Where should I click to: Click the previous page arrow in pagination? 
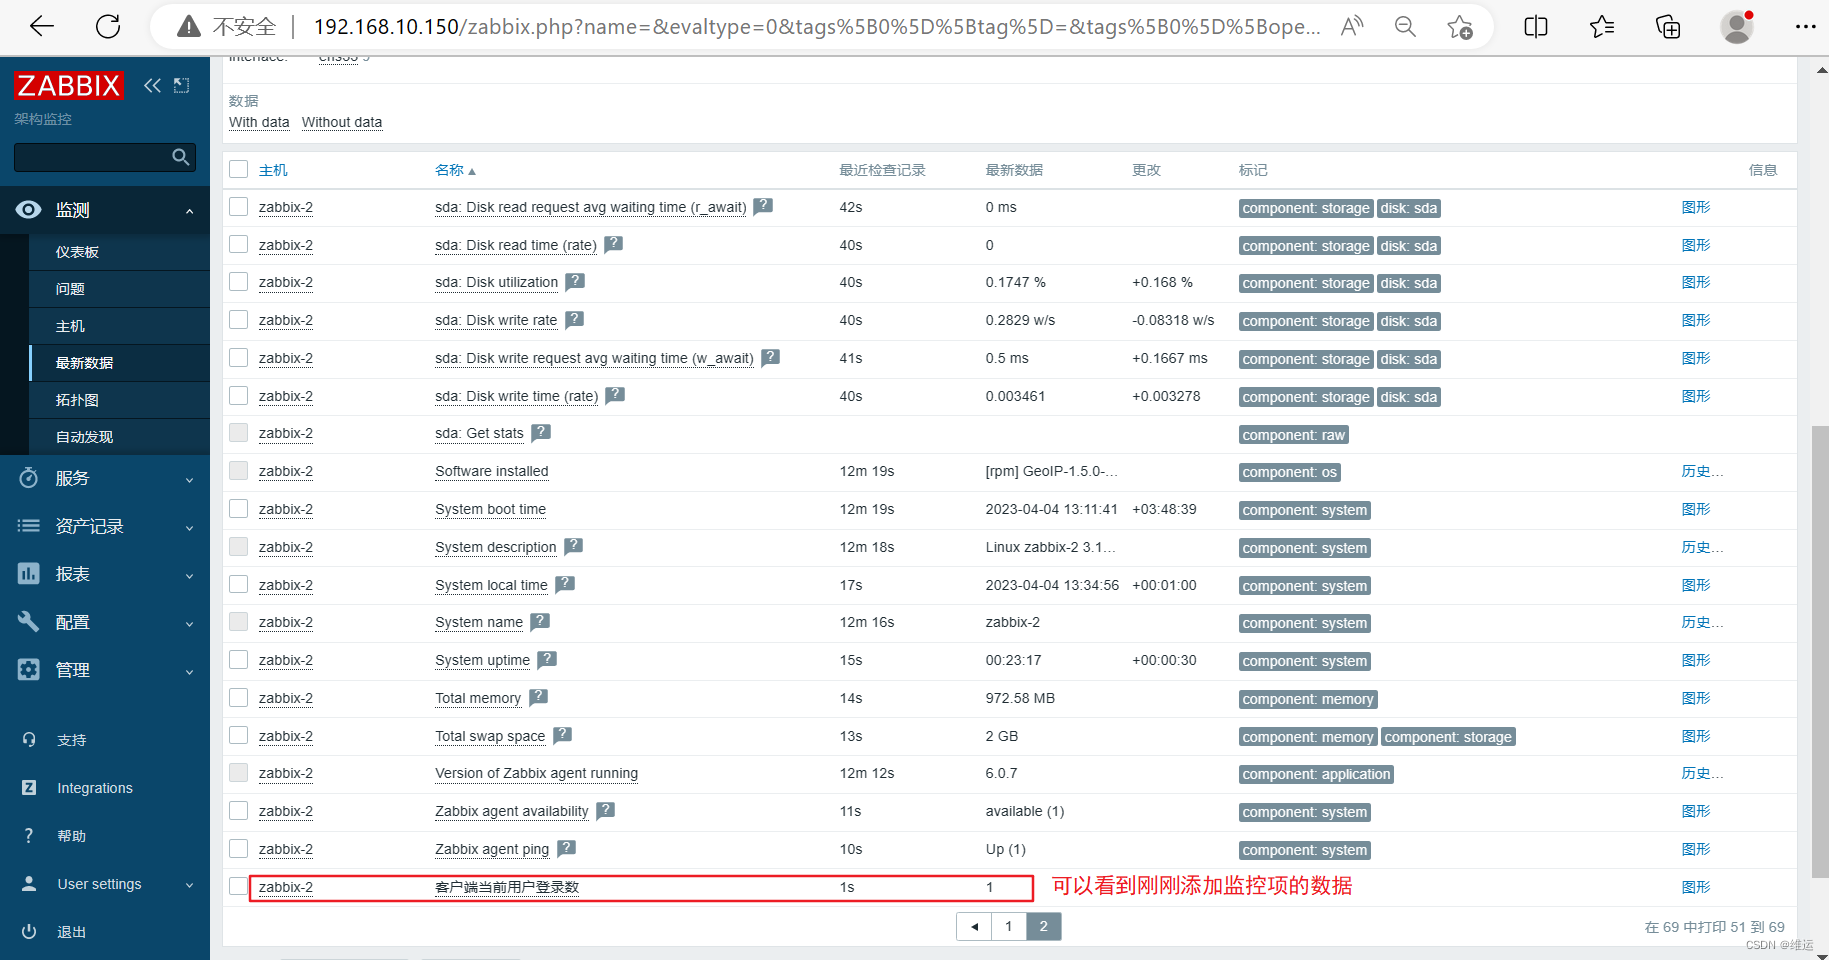point(974,926)
